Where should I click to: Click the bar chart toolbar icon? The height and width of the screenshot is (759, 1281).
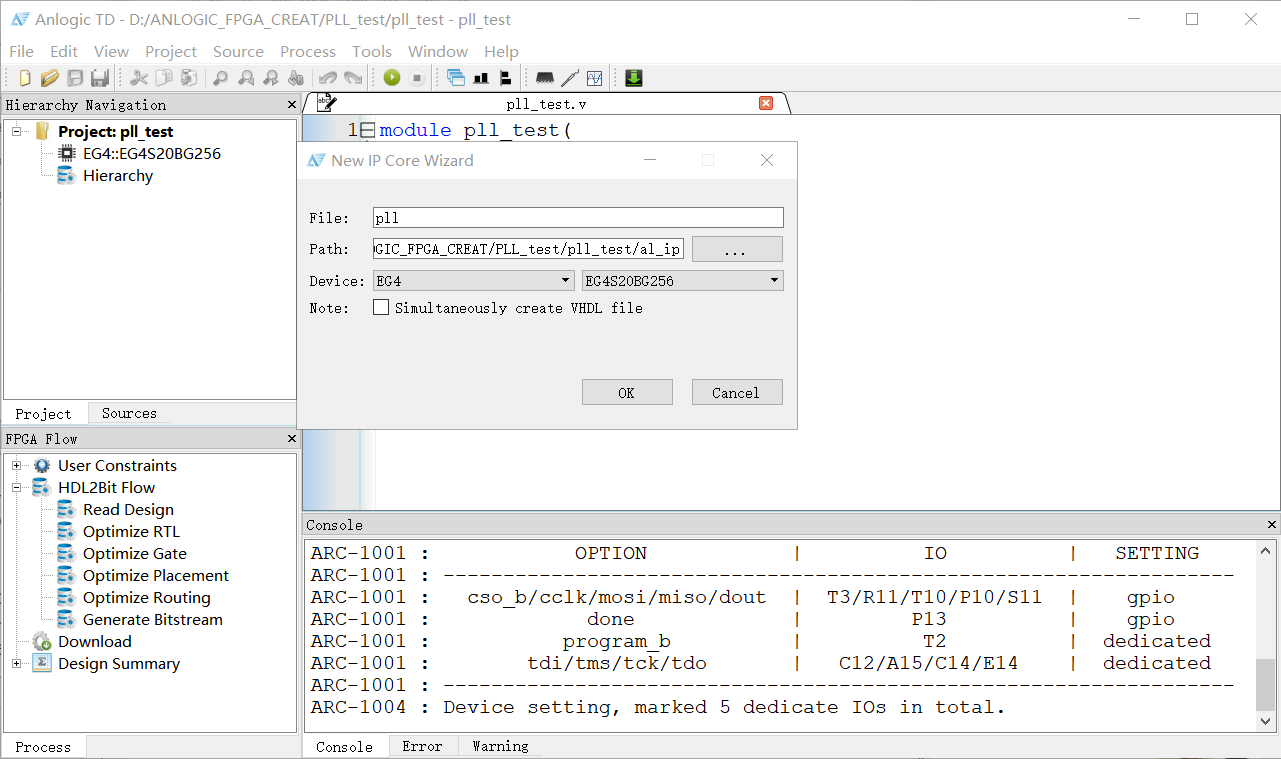(481, 78)
